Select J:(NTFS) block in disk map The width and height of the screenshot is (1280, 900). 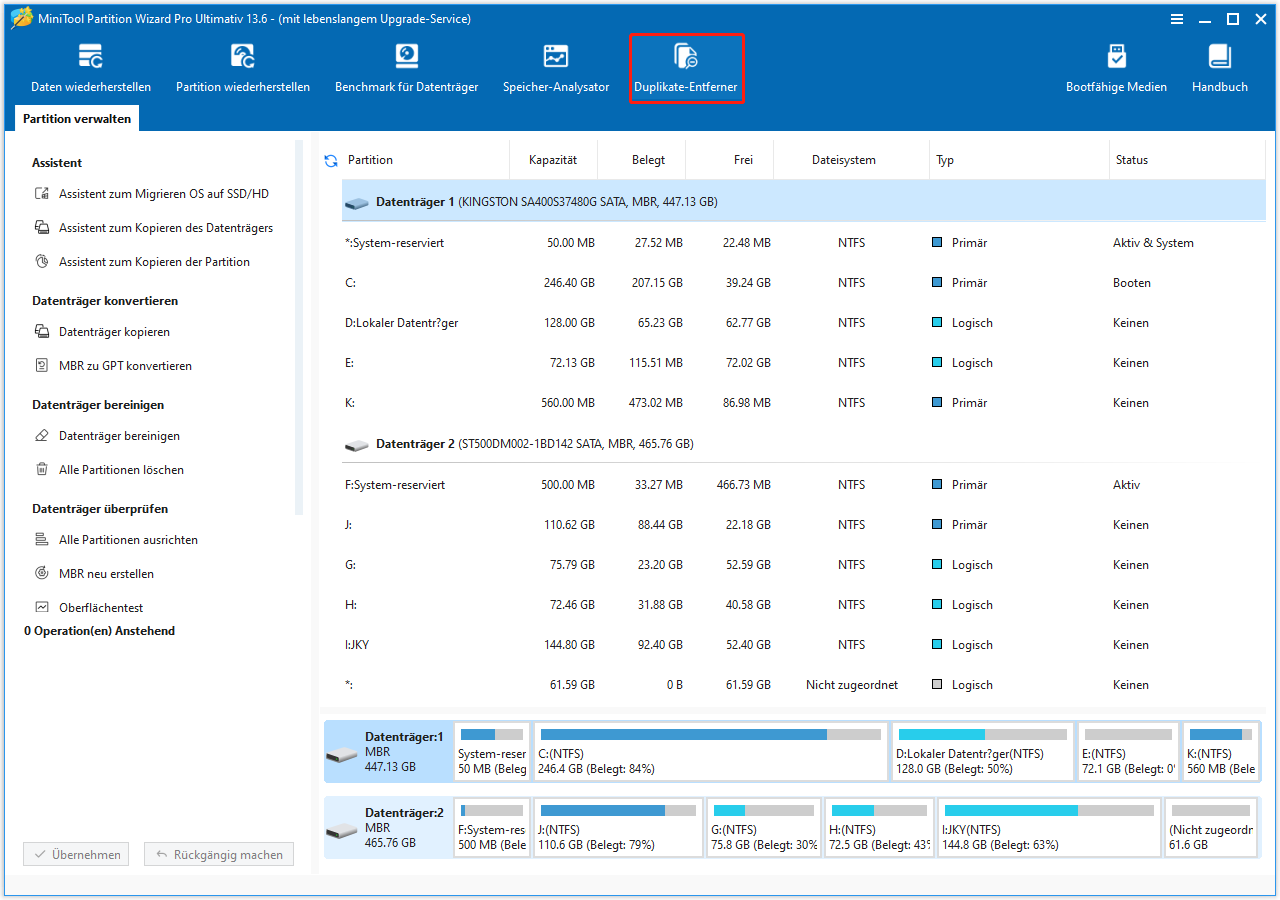[x=618, y=827]
